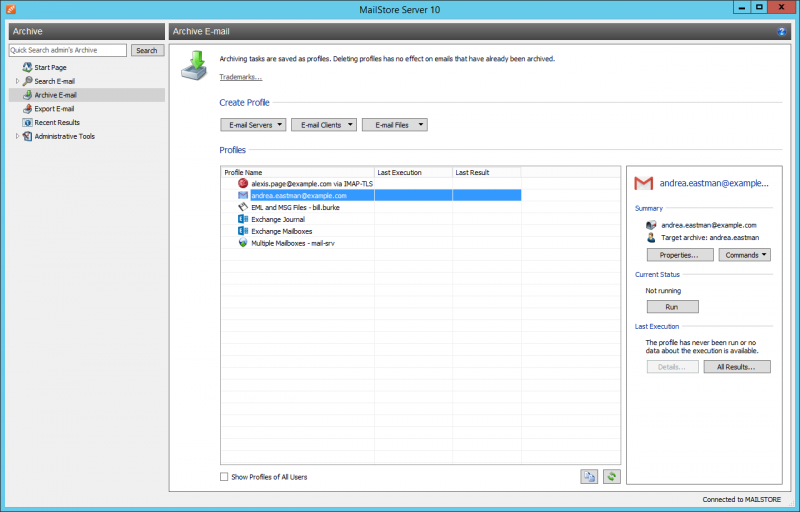
Task: Select the Exchange Journal profile icon
Action: point(243,219)
